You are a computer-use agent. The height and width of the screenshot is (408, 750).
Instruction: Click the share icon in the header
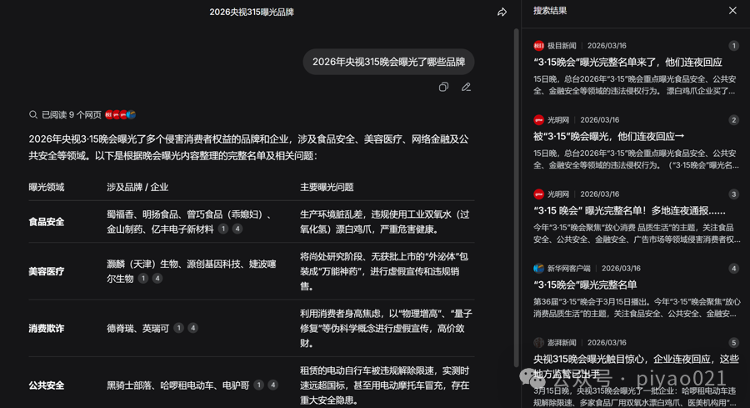502,12
